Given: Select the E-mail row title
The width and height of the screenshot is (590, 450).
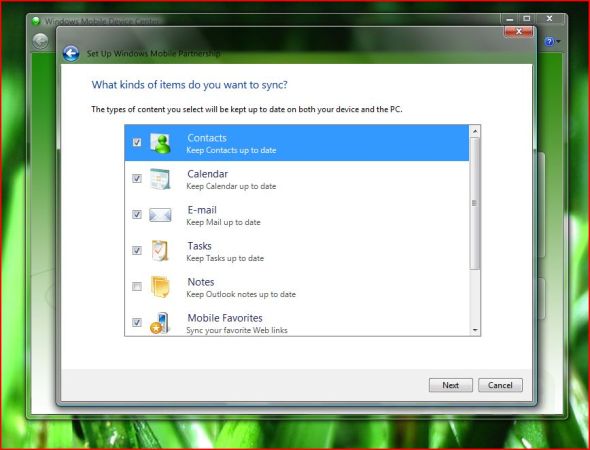Looking at the screenshot, I should point(202,210).
